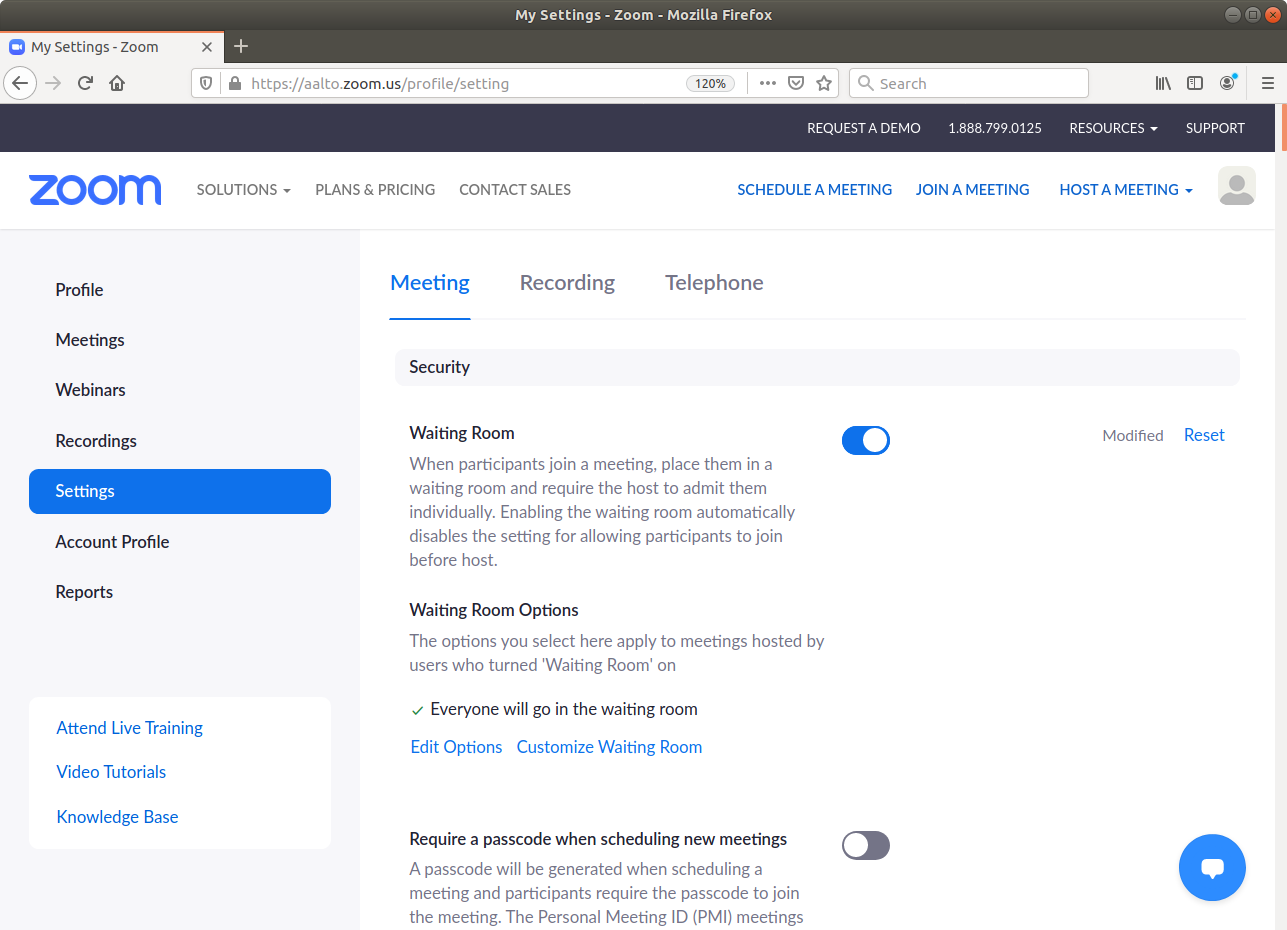Viewport: 1287px width, 930px height.
Task: Open the Host a Meeting dropdown
Action: coord(1125,190)
